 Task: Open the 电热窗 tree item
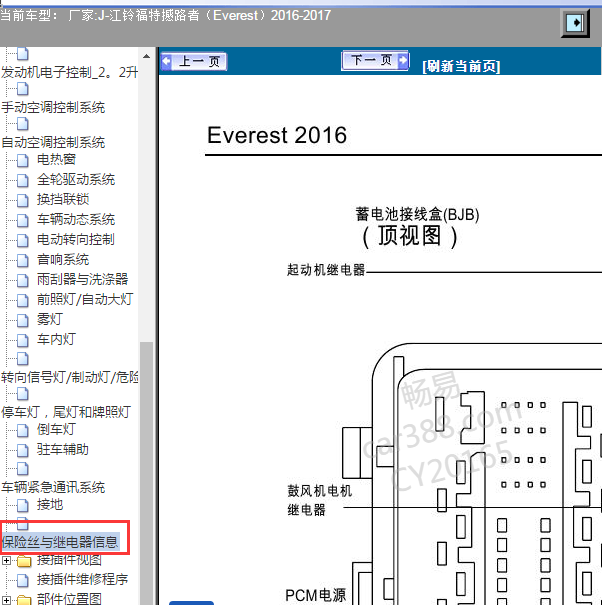[x=56, y=159]
